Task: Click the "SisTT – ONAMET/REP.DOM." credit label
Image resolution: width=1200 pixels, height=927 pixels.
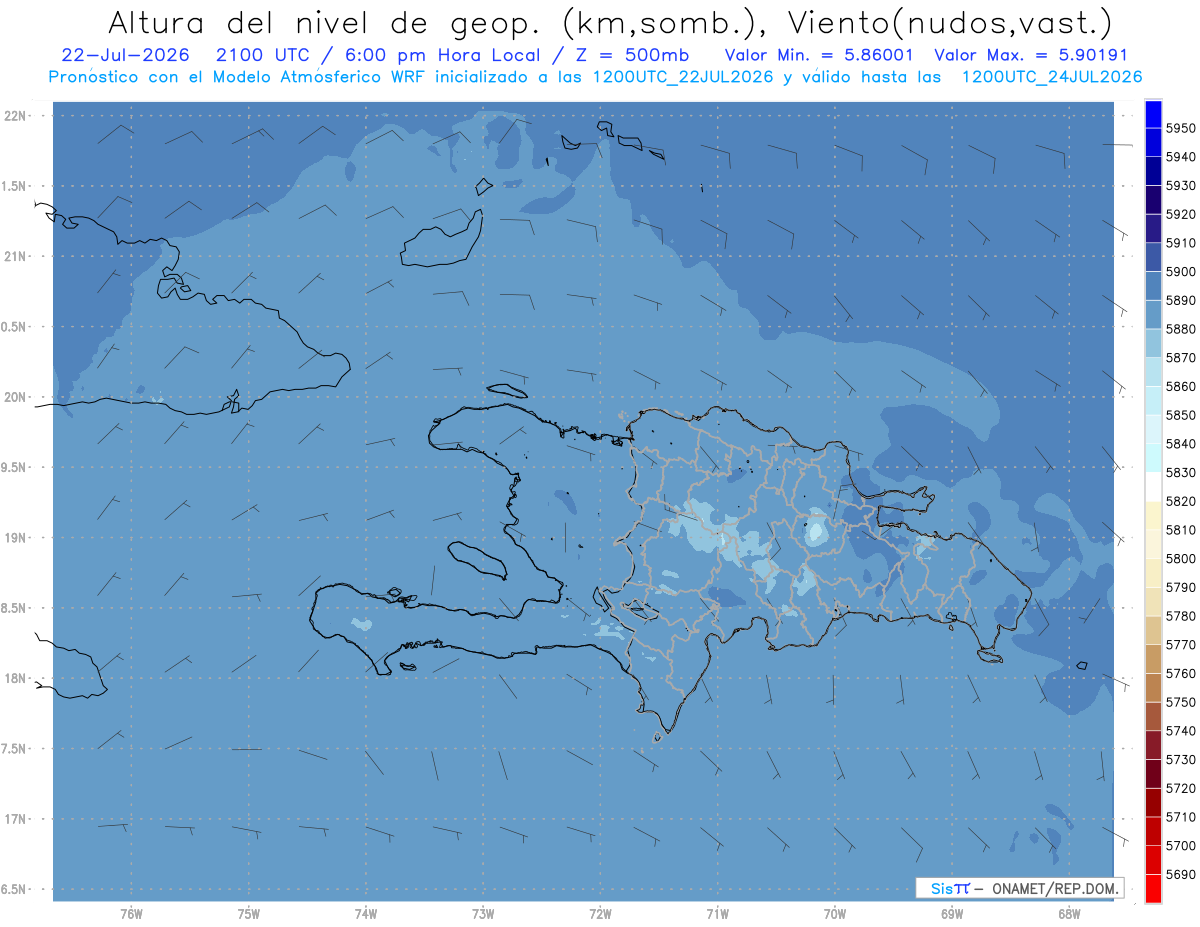Action: tap(1019, 888)
